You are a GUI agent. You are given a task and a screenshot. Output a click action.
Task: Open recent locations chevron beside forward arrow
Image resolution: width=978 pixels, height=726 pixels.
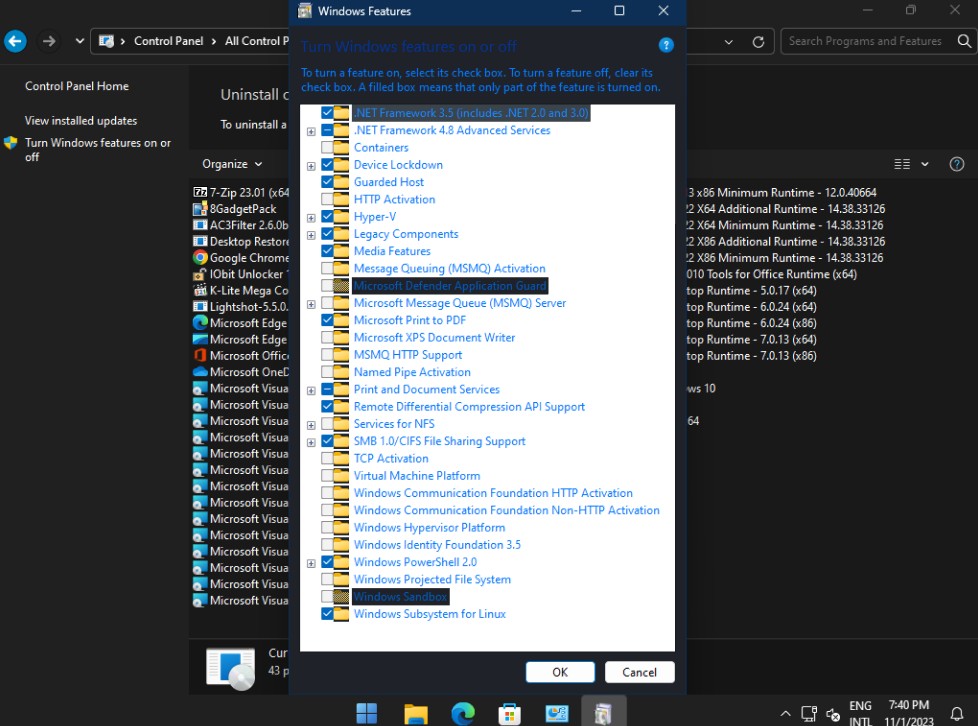[79, 41]
